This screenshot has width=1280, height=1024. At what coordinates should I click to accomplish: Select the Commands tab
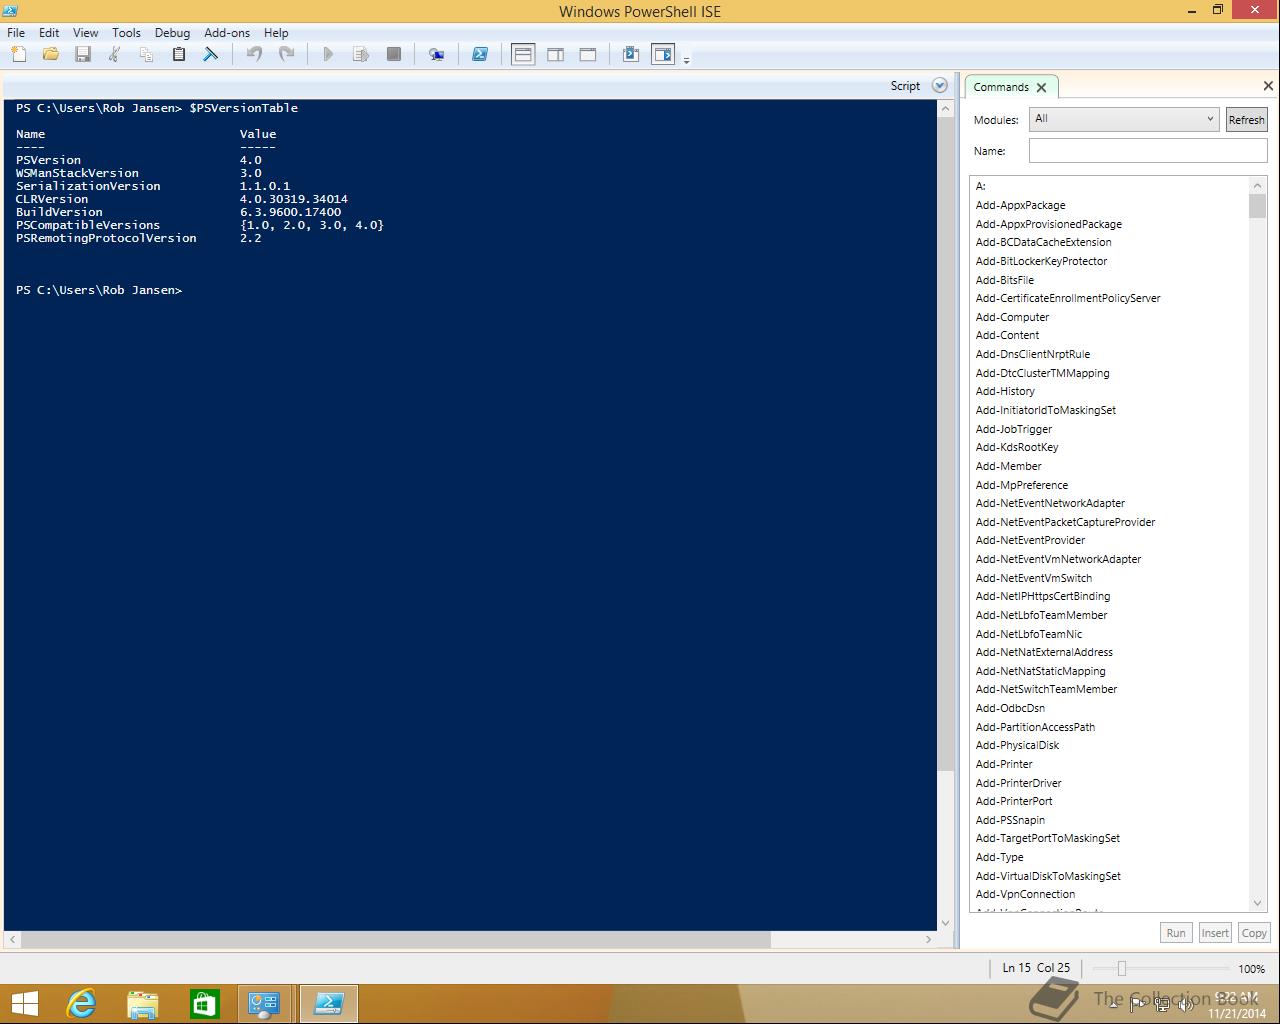[x=1001, y=87]
